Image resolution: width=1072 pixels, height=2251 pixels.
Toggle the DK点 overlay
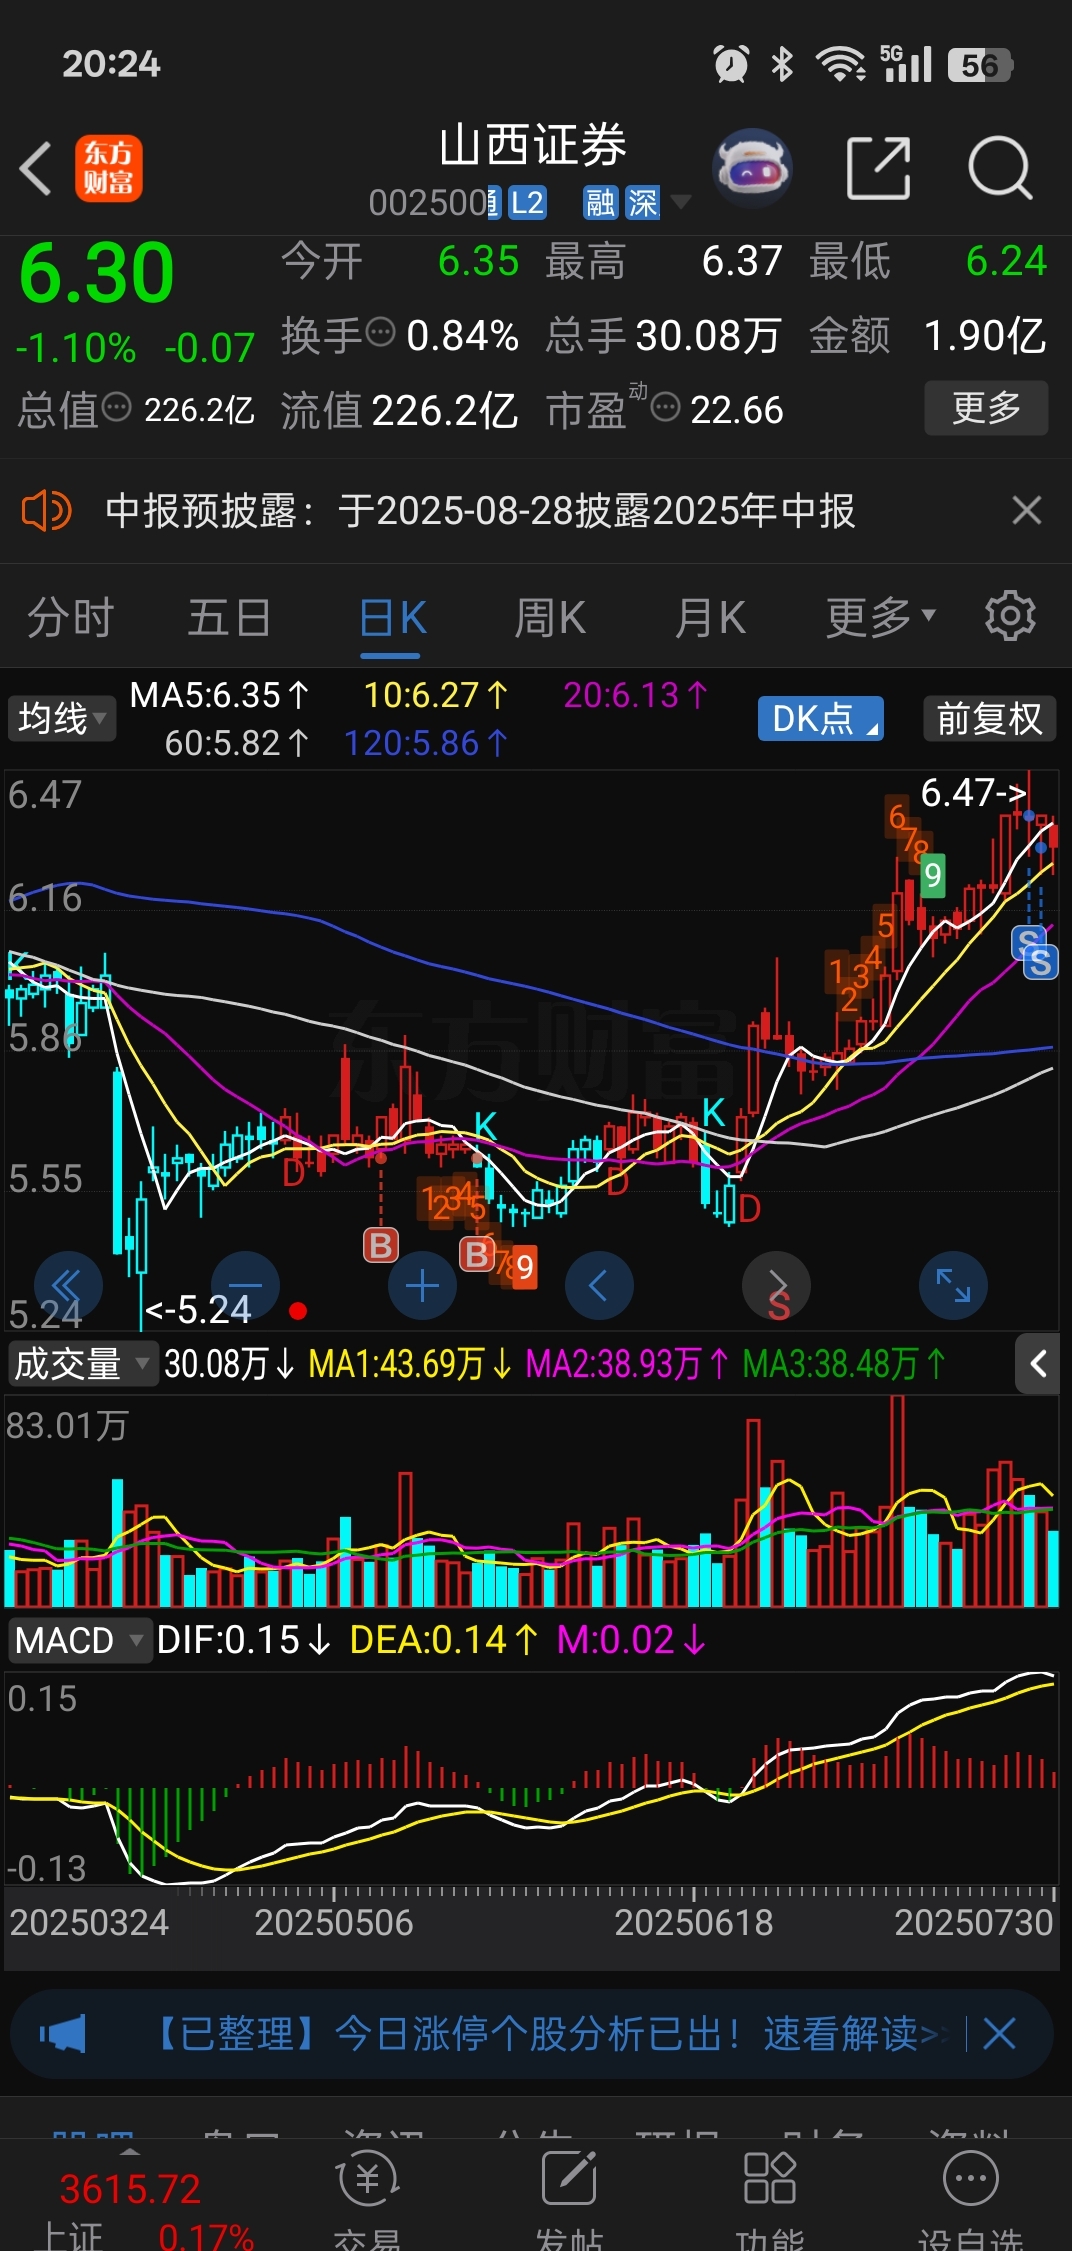(821, 718)
